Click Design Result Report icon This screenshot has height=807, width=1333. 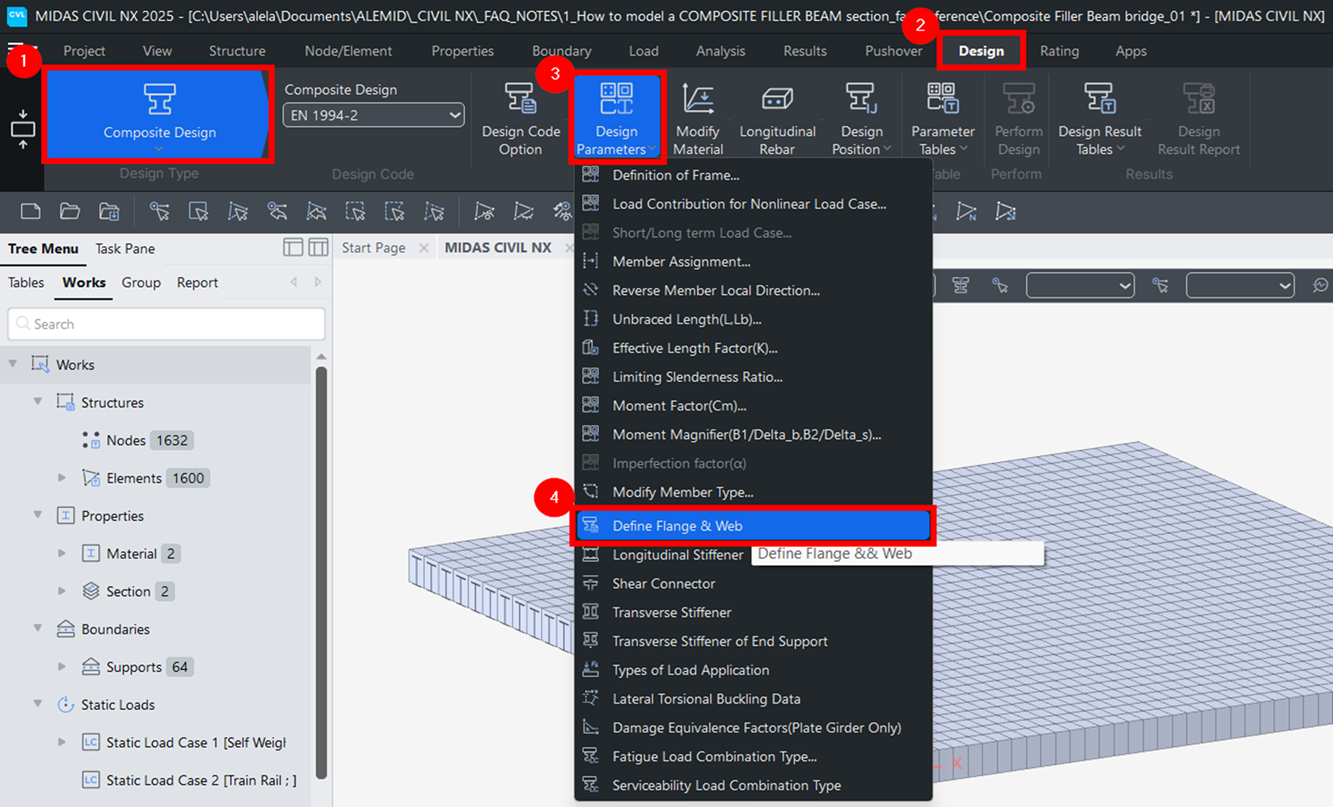(x=1198, y=120)
